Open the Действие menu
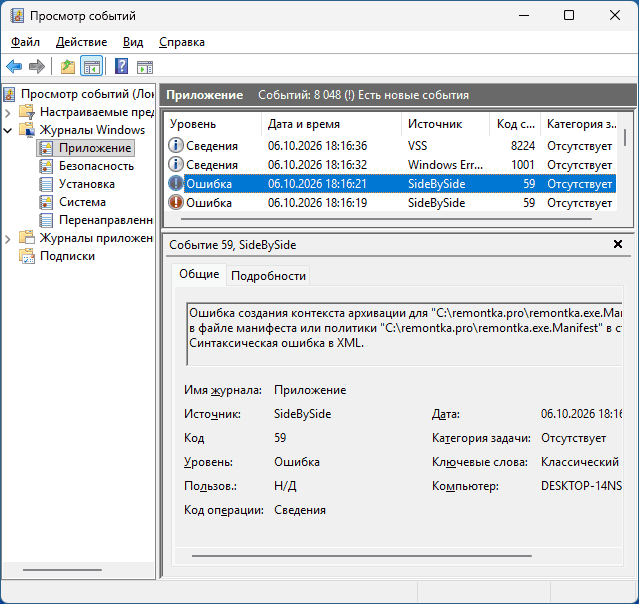639x604 pixels. (x=81, y=42)
